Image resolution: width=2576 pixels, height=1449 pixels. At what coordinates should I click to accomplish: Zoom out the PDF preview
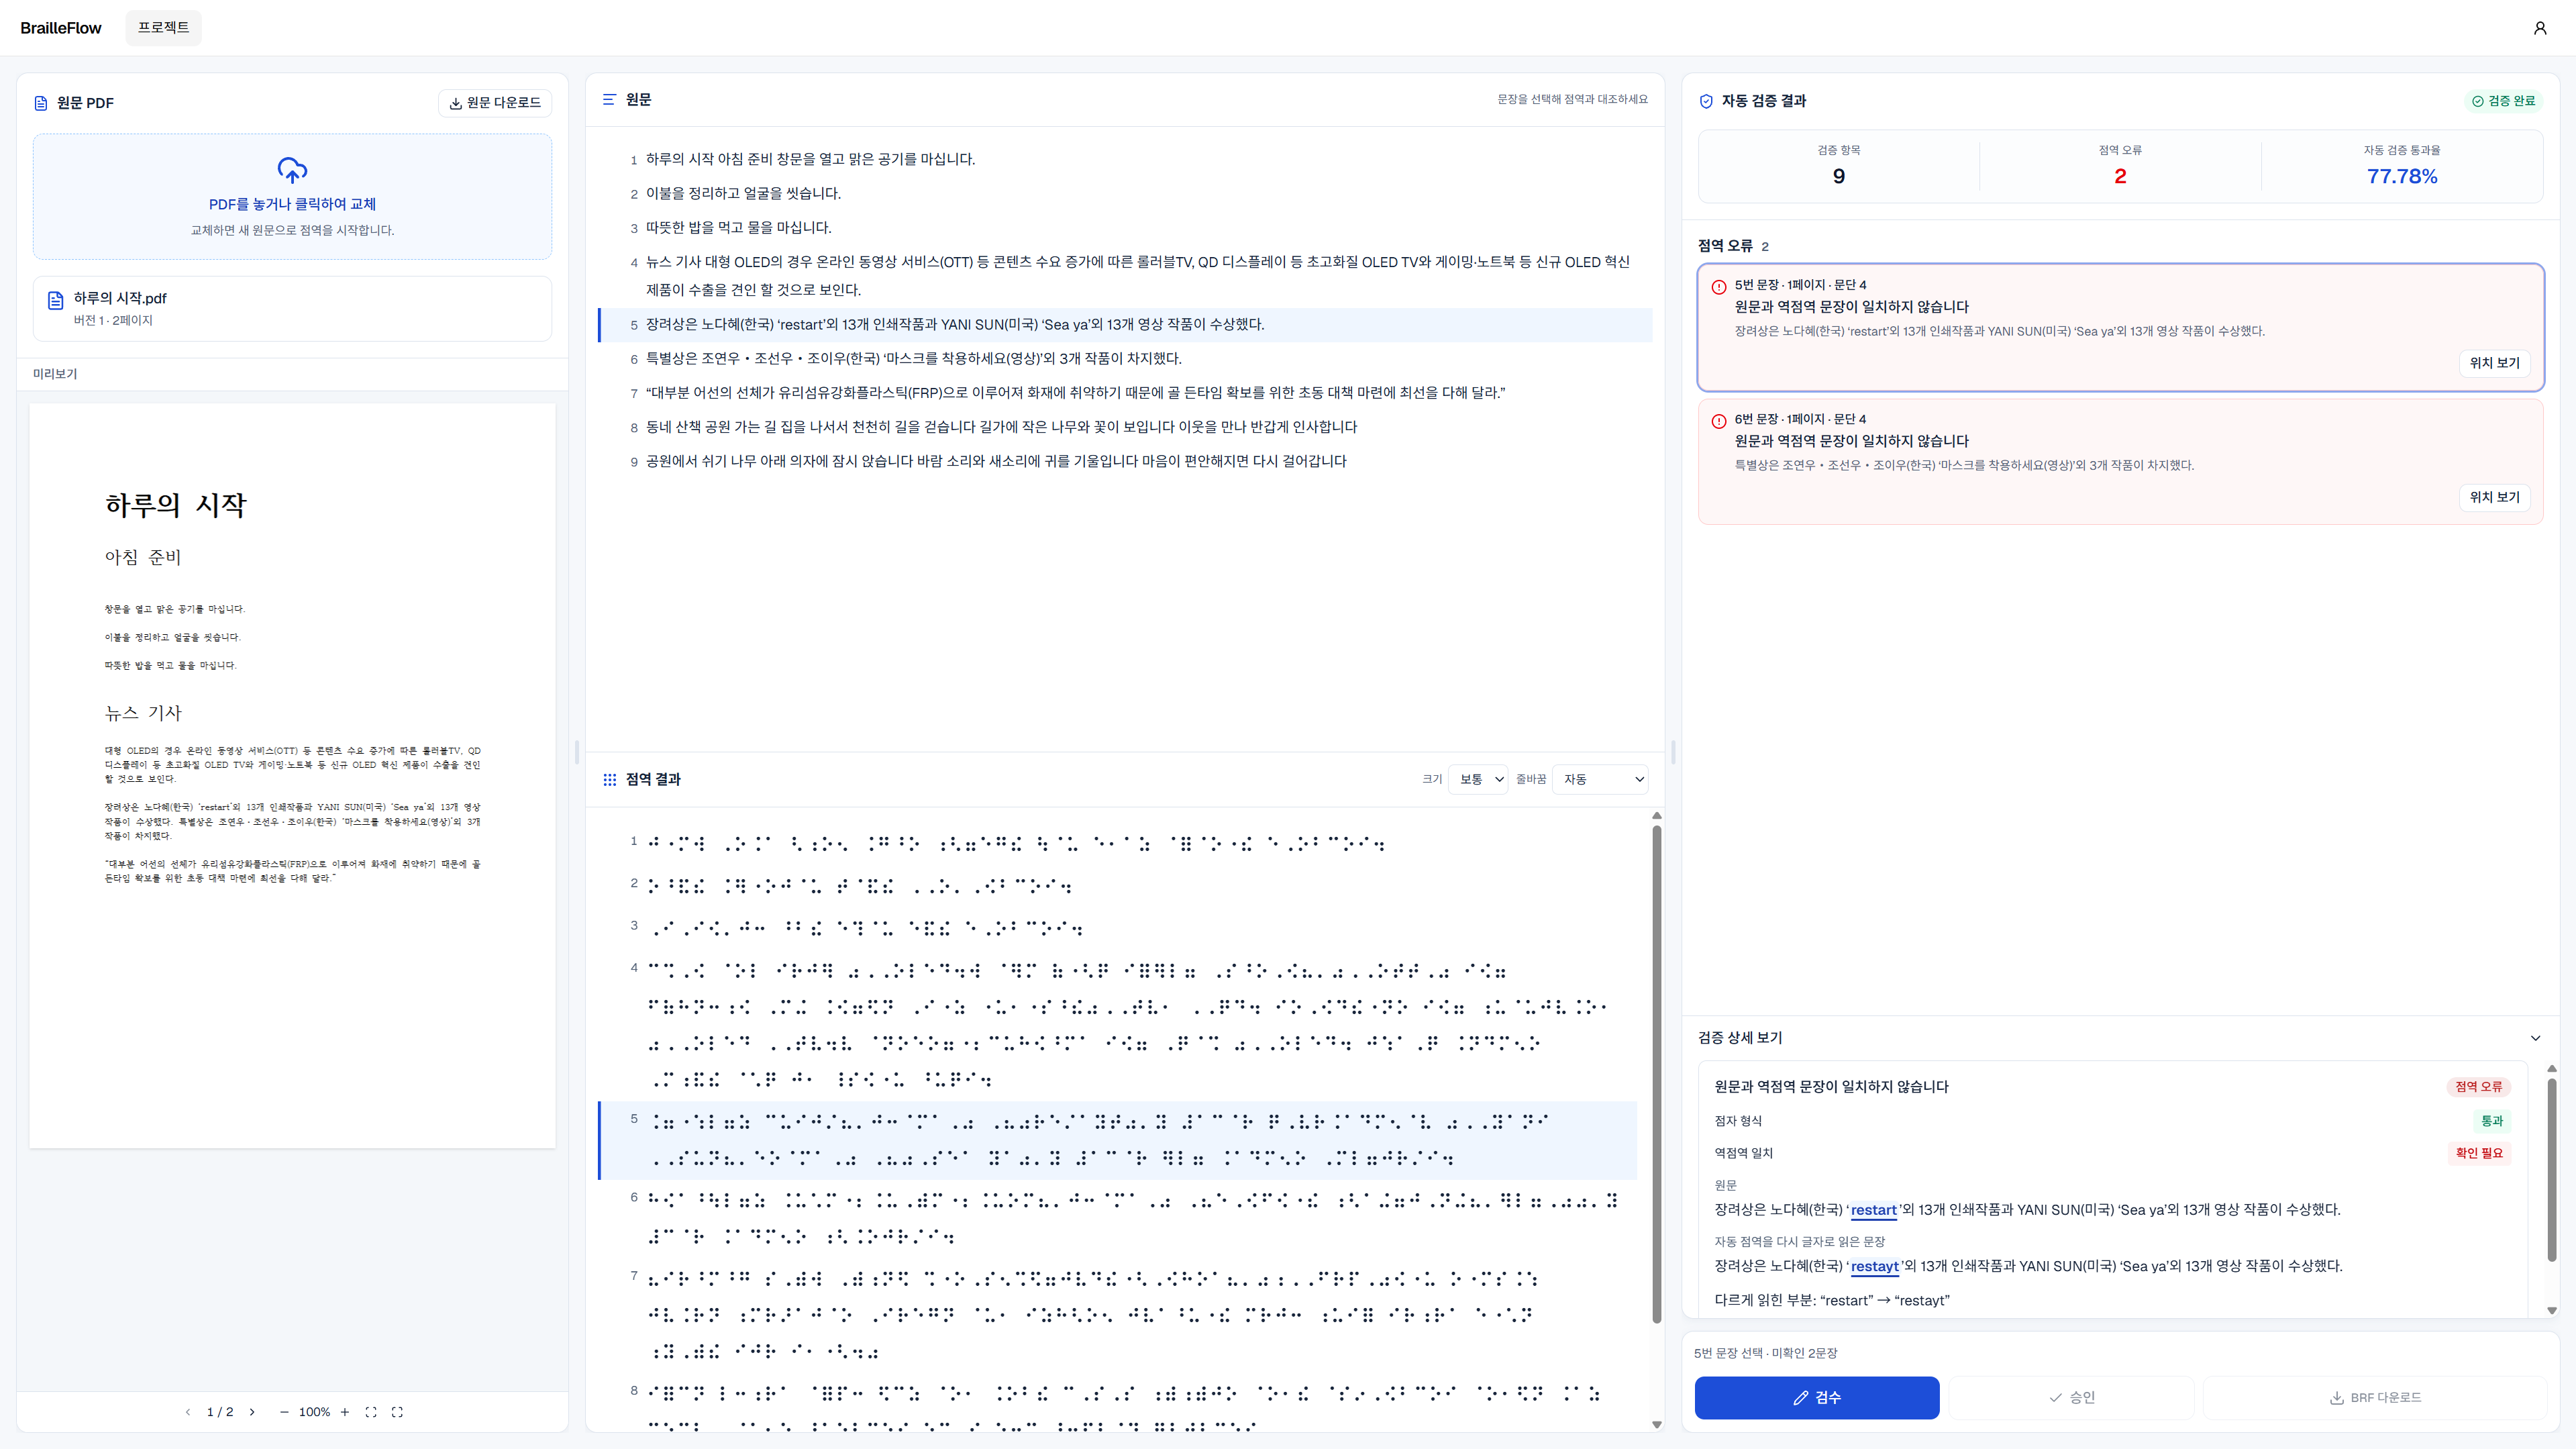[x=284, y=1412]
